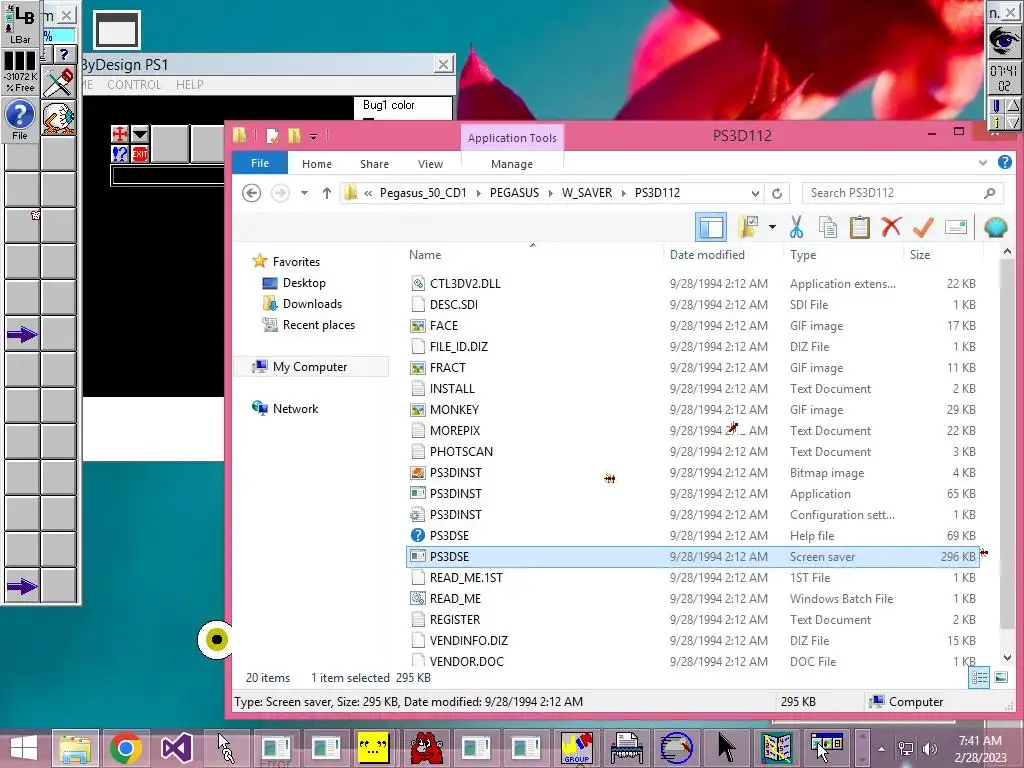Click the blue Explorer help question mark
This screenshot has width=1024, height=768.
click(1004, 163)
